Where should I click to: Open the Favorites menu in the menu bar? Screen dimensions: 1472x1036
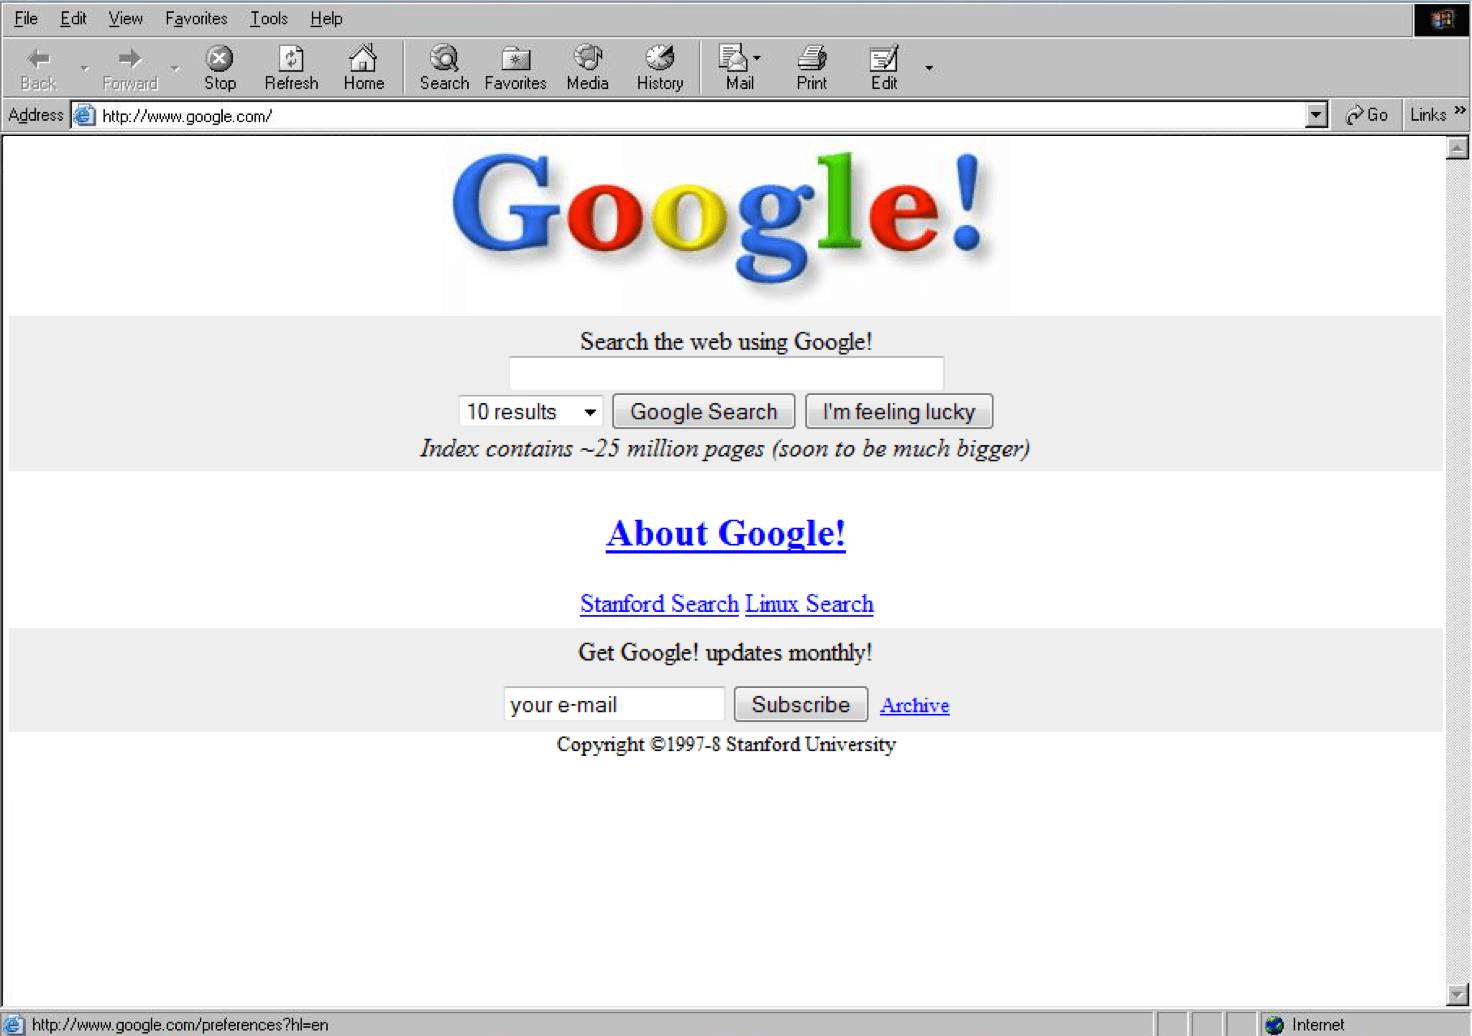pos(196,18)
